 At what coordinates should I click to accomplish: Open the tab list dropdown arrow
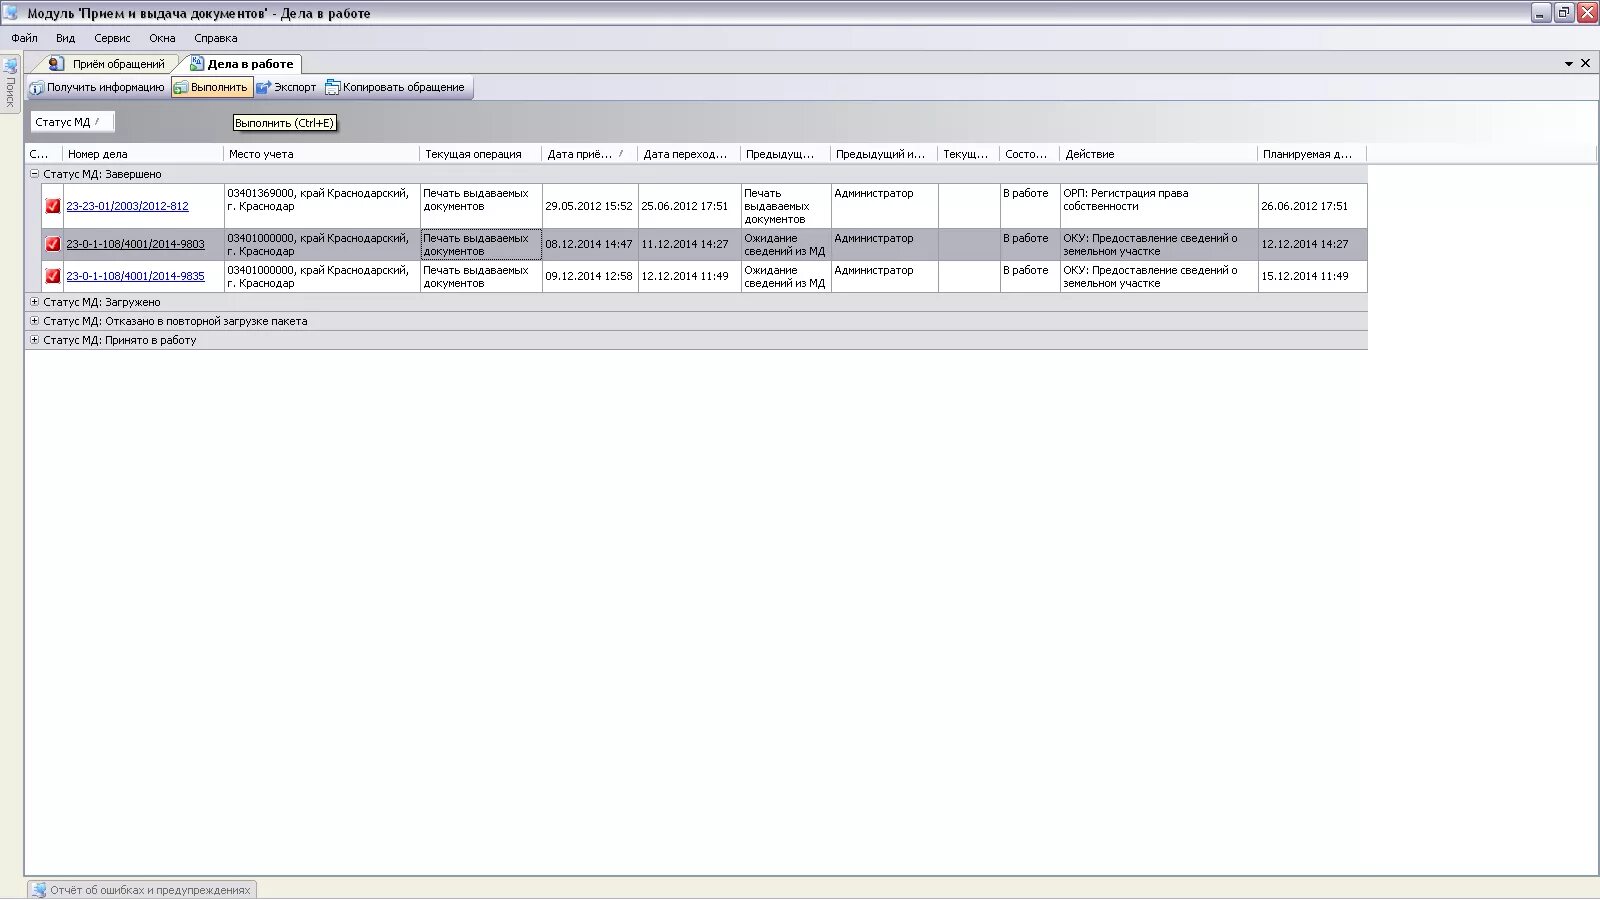[x=1569, y=64]
